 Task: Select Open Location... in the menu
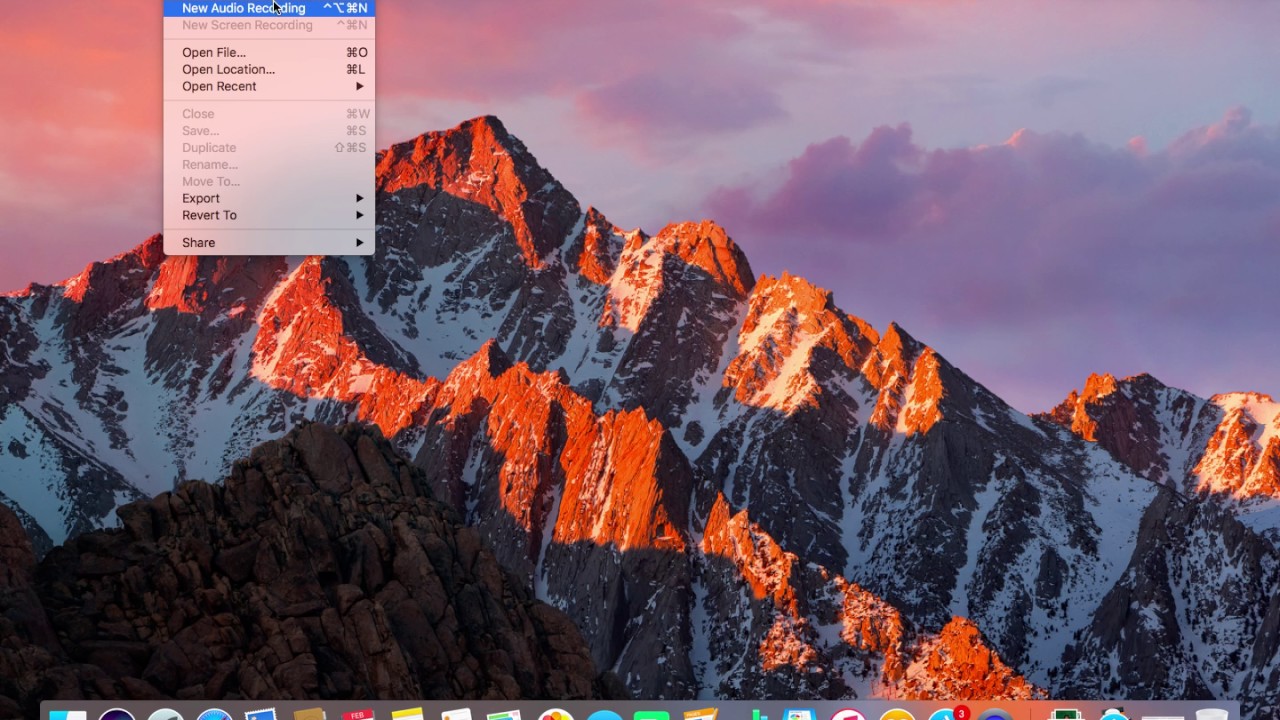point(269,69)
